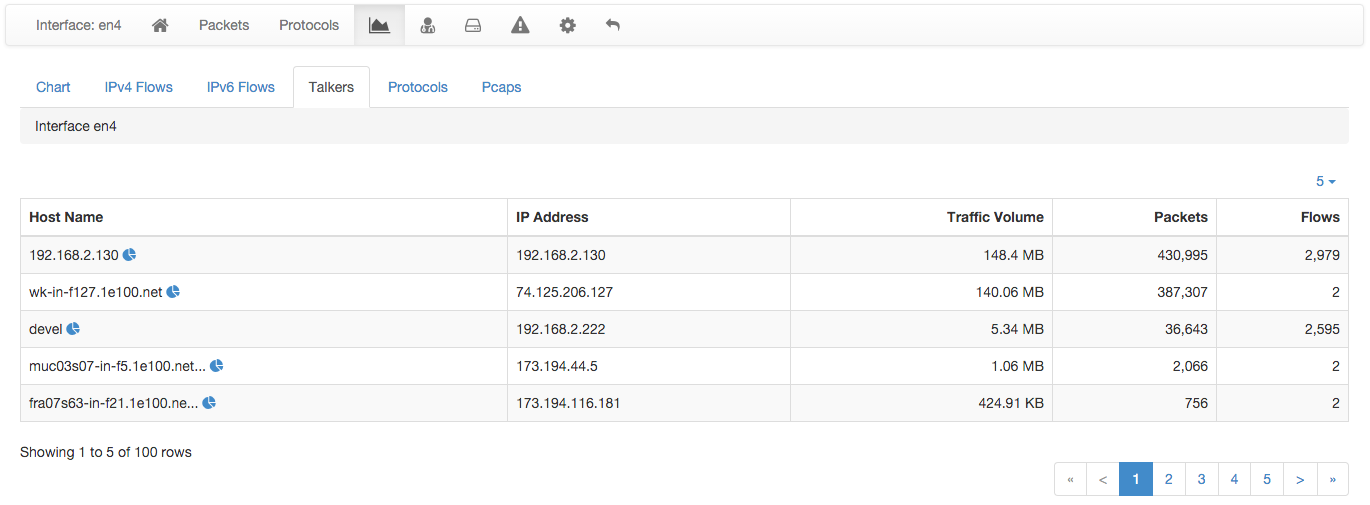Click the back arrow icon

click(x=613, y=25)
